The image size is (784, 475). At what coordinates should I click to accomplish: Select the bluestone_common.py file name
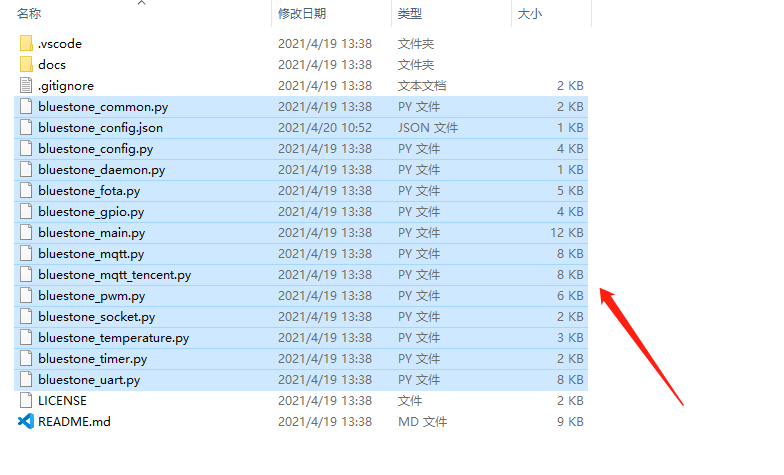pyautogui.click(x=103, y=107)
